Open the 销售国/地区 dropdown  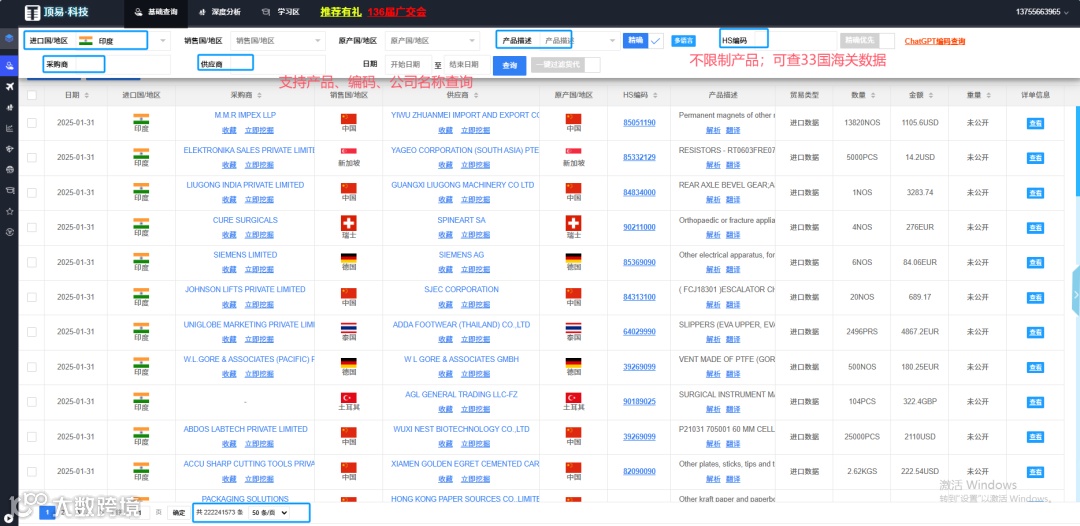(278, 41)
